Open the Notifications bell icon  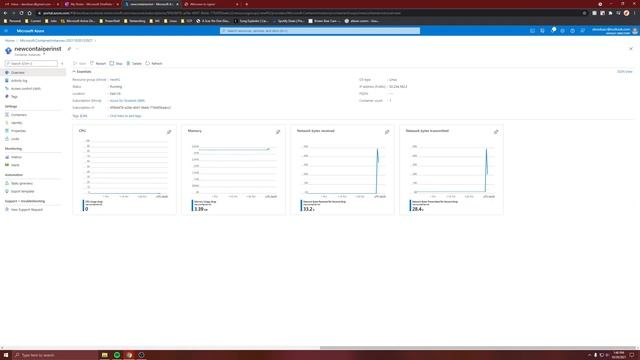(x=552, y=31)
